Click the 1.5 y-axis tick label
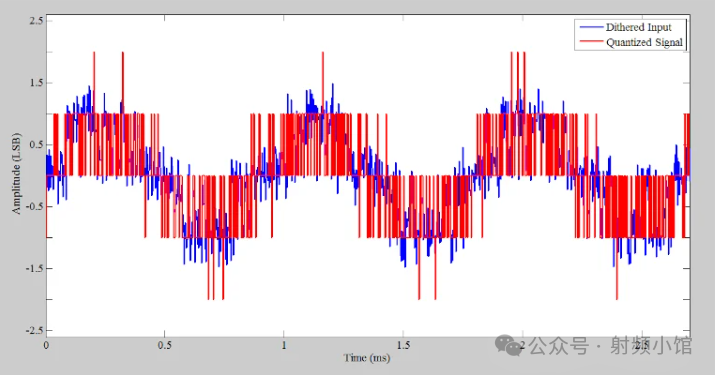716x375 pixels. (37, 83)
